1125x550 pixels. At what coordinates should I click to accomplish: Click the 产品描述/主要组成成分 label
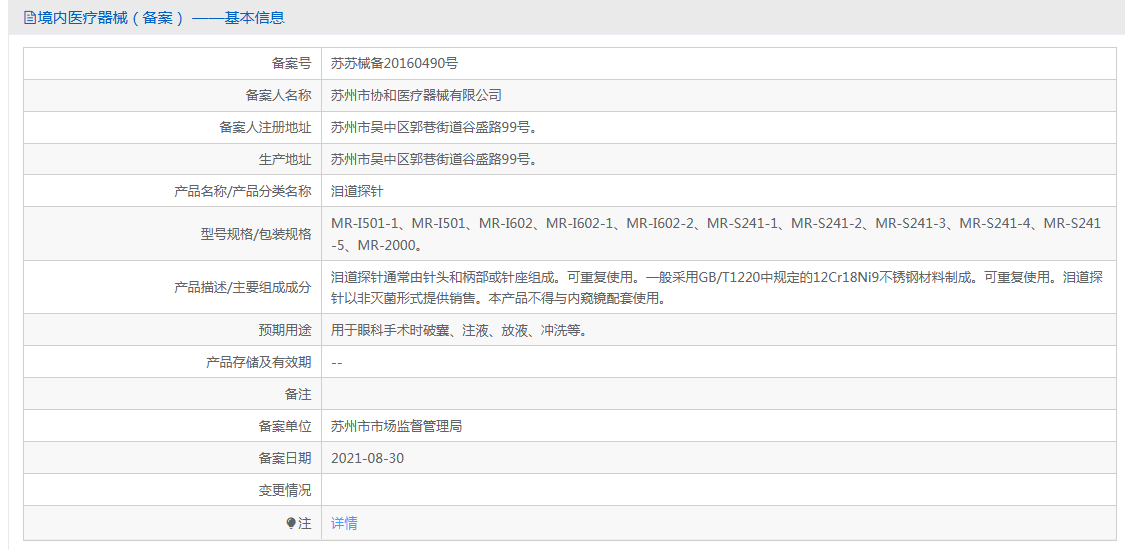(x=243, y=288)
